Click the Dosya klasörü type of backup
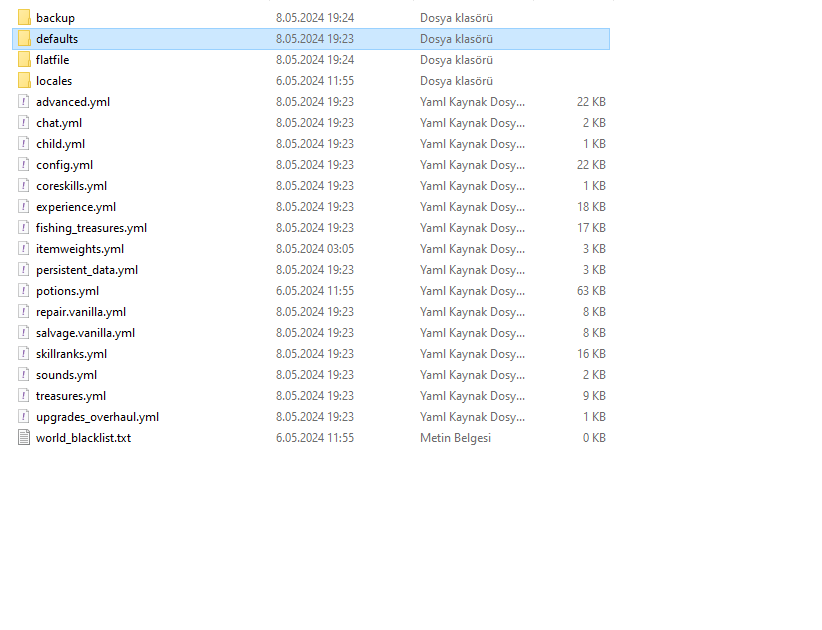 click(457, 18)
